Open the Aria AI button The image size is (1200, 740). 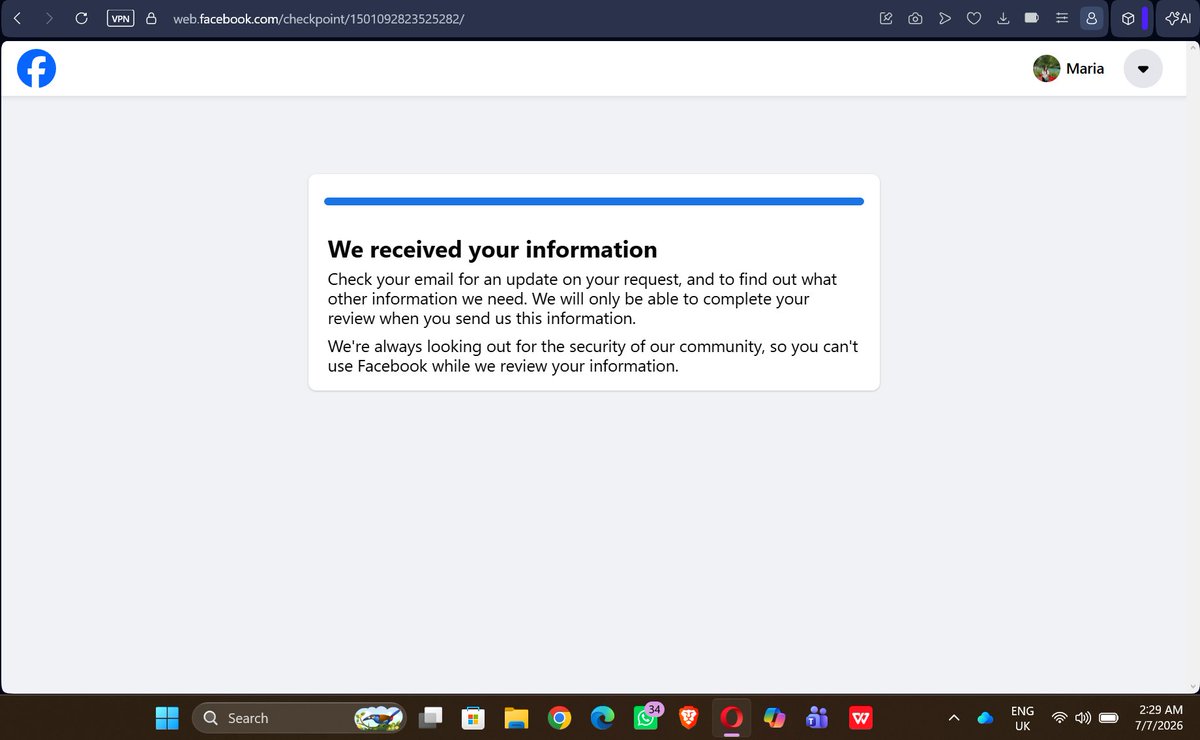1178,18
